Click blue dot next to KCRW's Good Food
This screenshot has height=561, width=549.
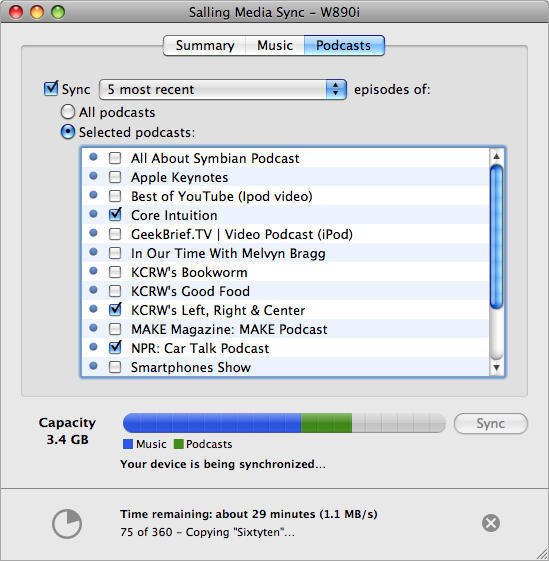coord(93,290)
